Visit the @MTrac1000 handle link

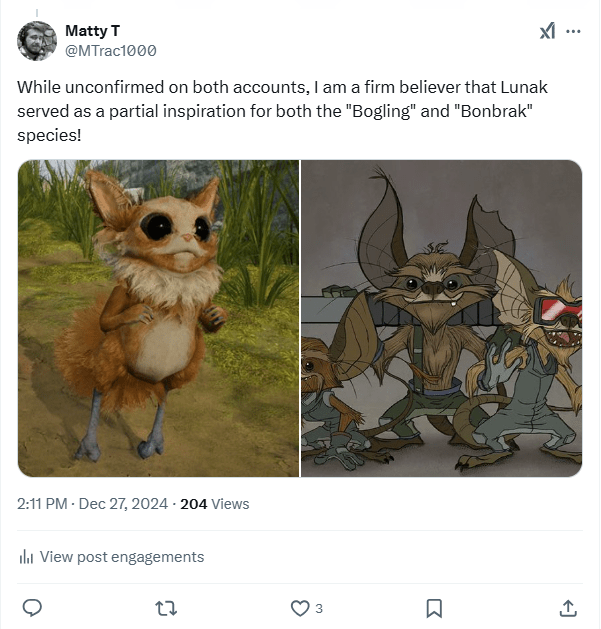(110, 50)
